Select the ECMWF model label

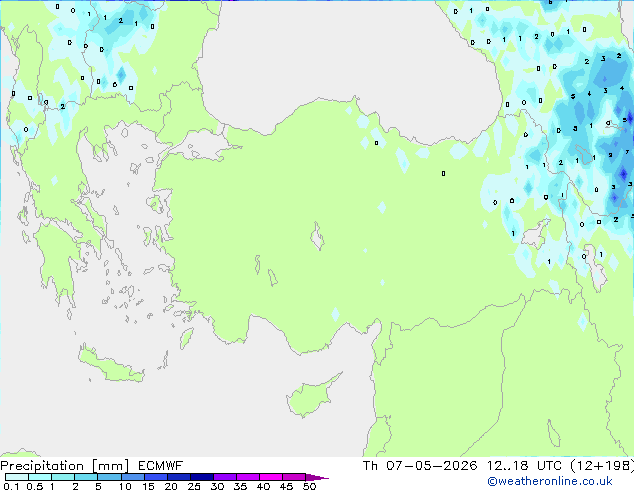160,466
